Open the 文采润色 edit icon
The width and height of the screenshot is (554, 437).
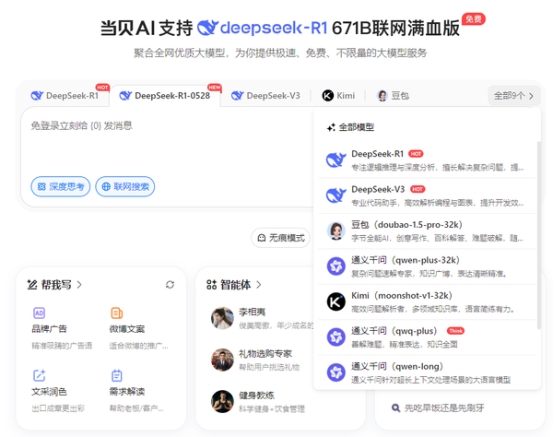point(39,375)
